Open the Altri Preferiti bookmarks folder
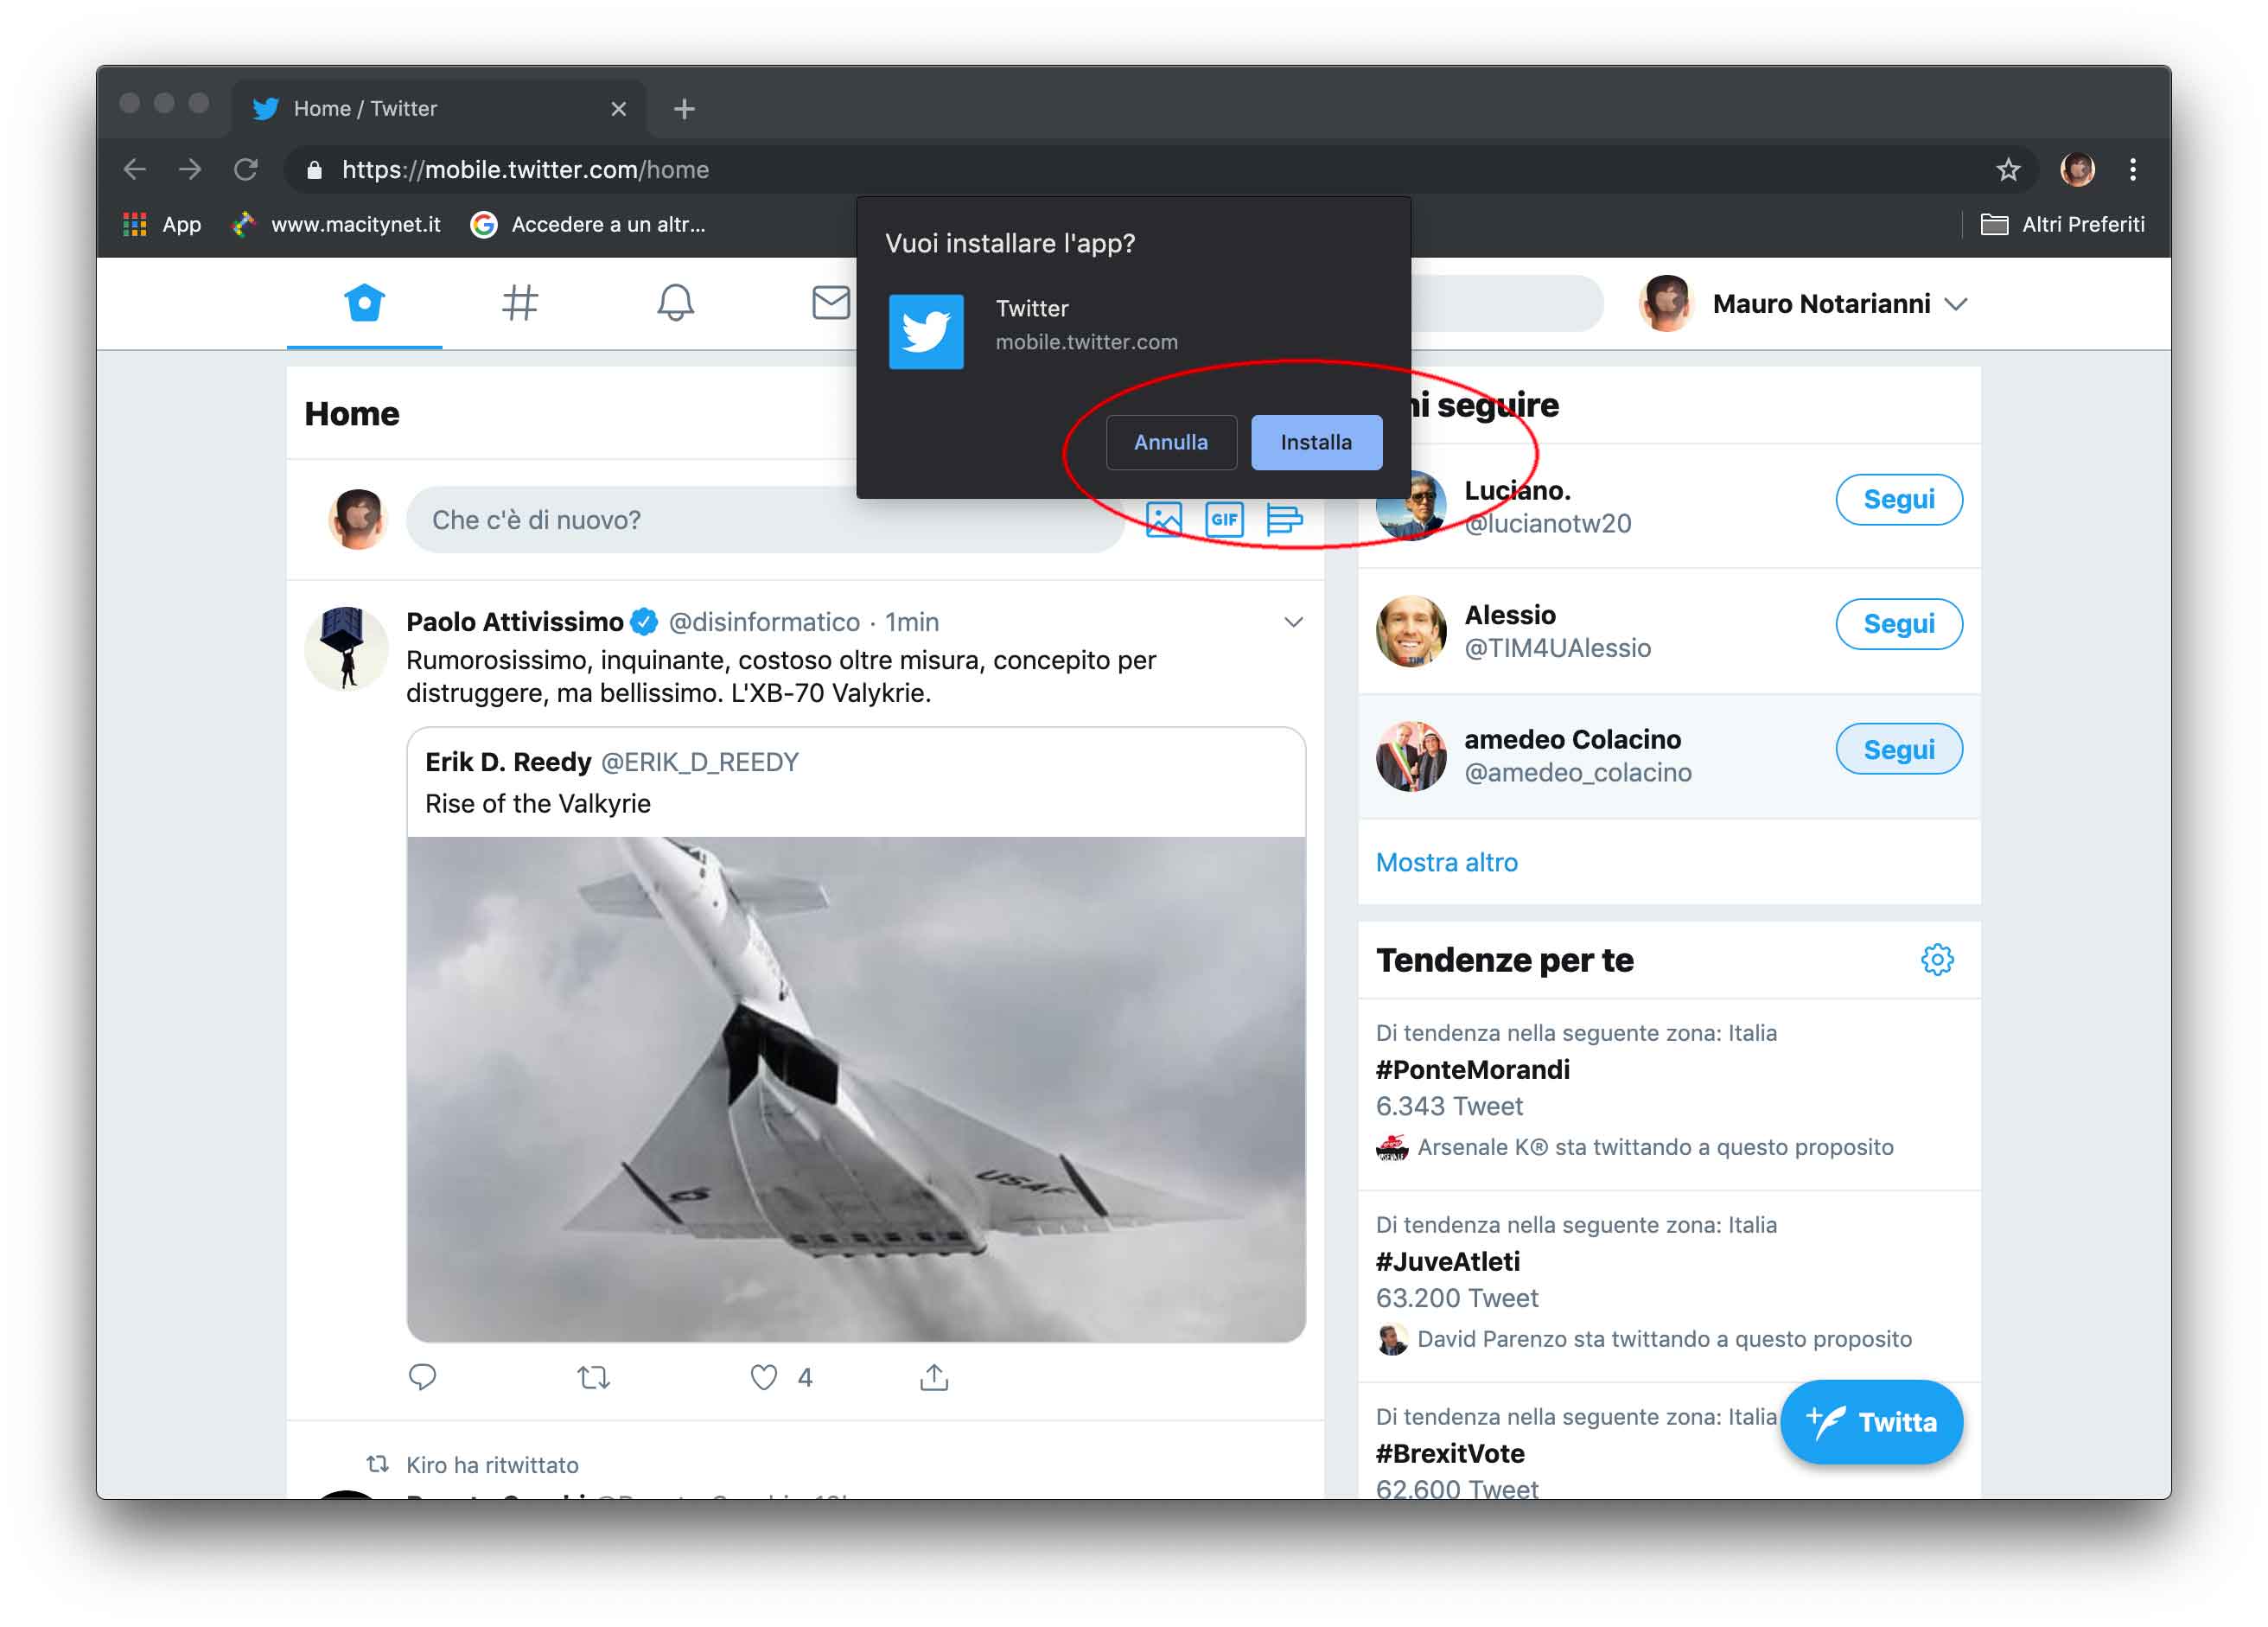This screenshot has height=1627, width=2268. (2063, 224)
